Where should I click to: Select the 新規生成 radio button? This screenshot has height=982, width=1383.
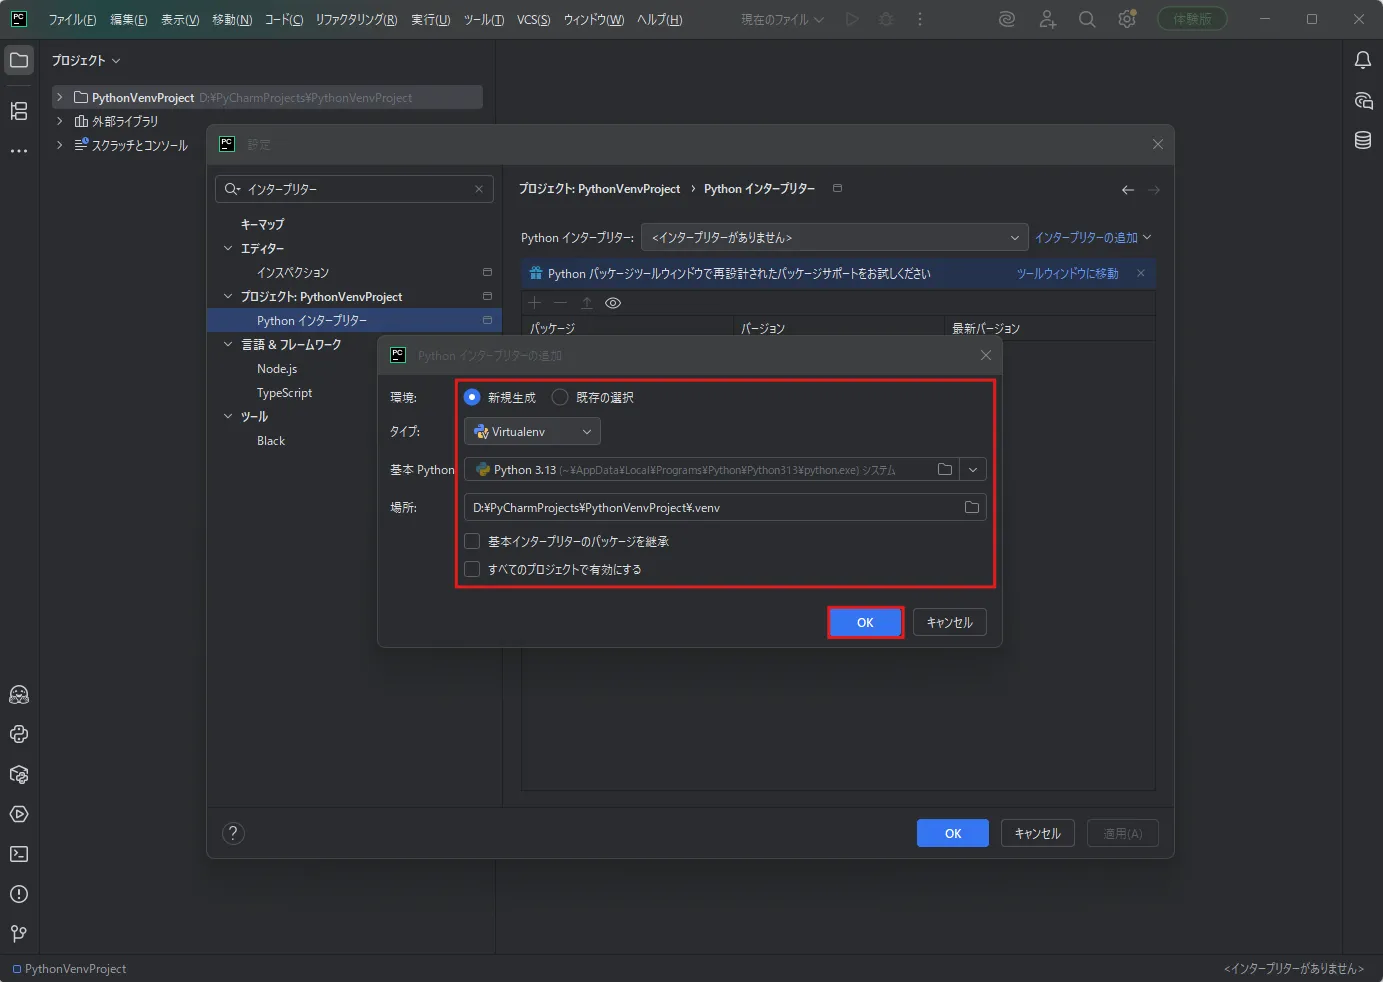coord(472,397)
